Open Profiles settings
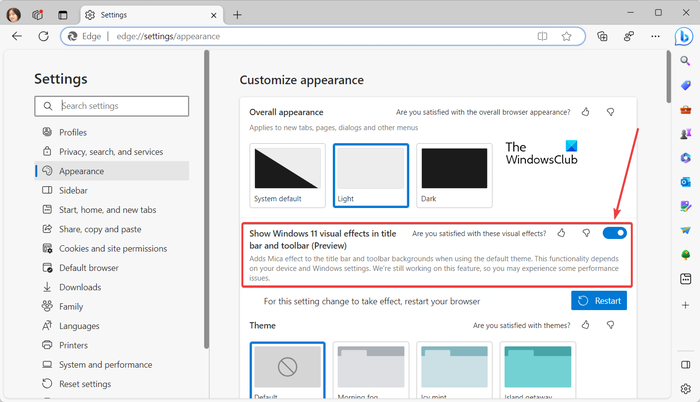This screenshot has width=700, height=402. tap(112, 132)
